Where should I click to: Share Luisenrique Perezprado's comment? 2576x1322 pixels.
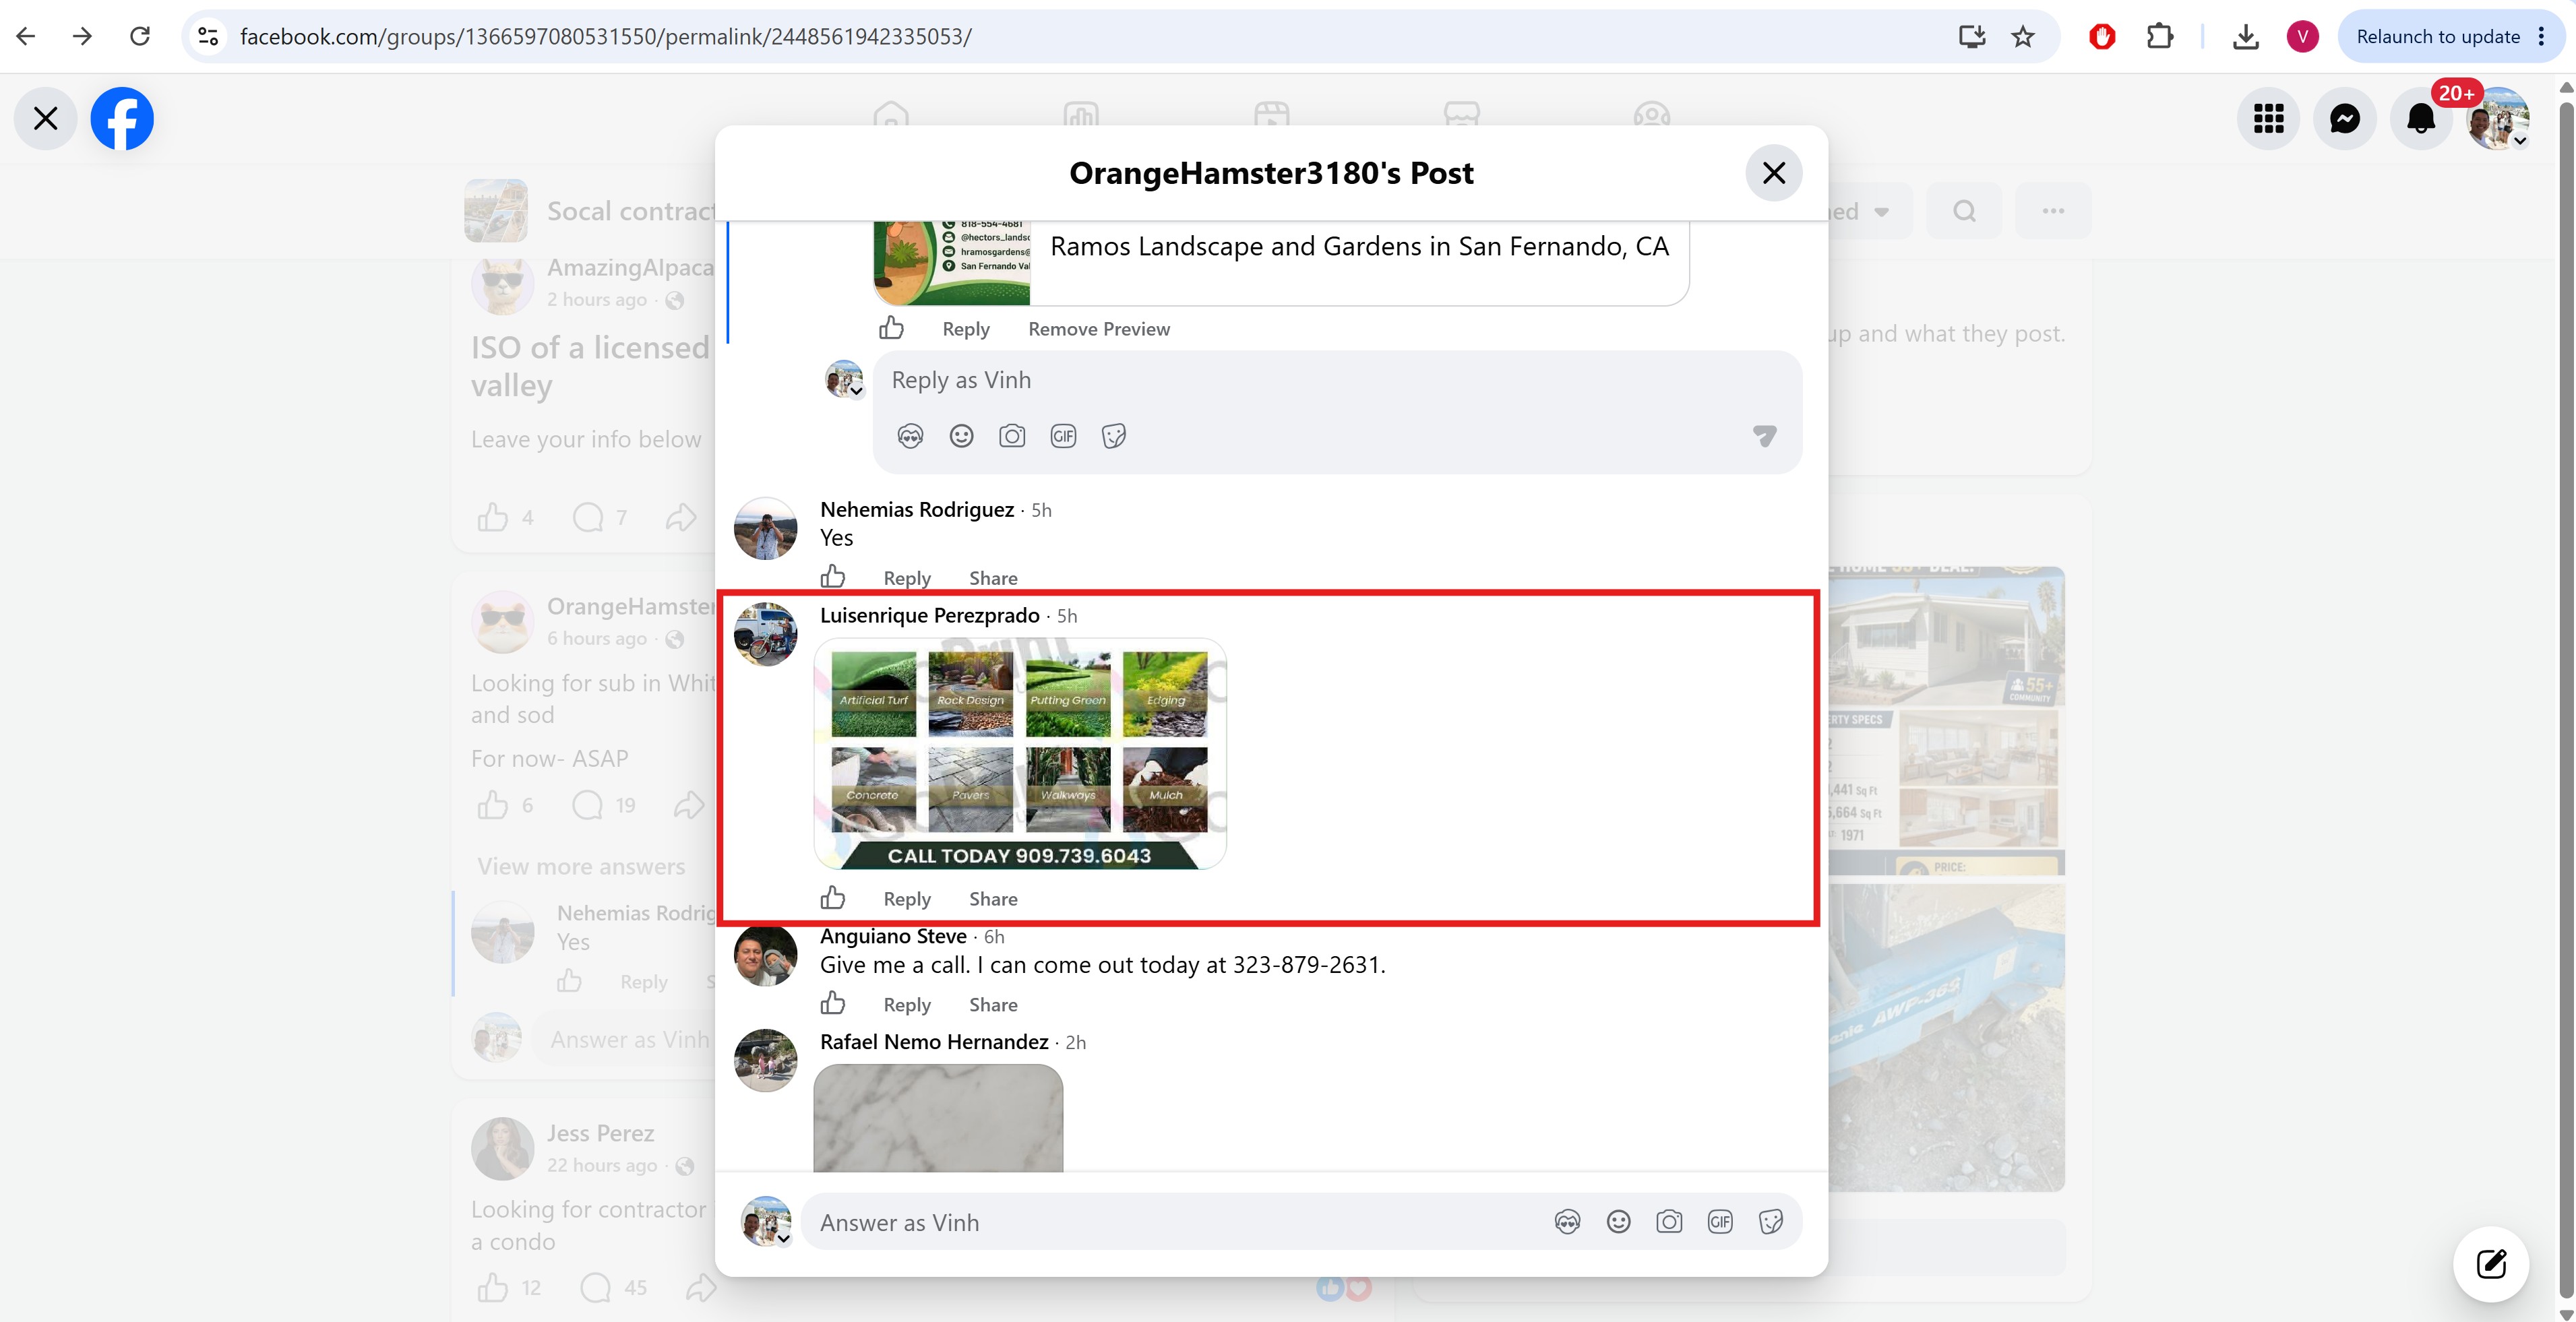click(x=993, y=899)
